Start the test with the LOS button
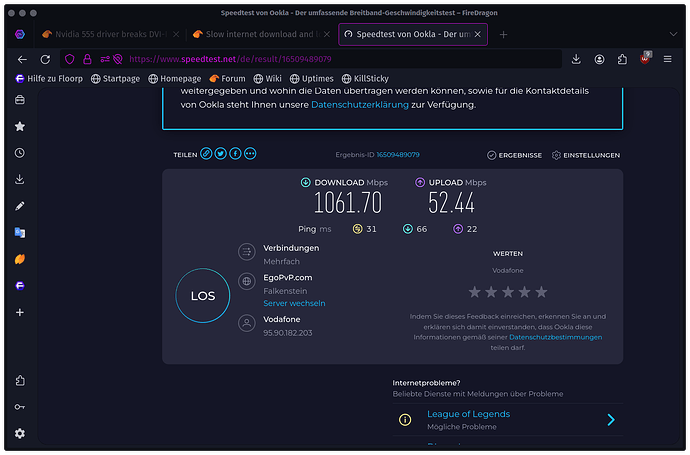This screenshot has height=455, width=690. 203,296
